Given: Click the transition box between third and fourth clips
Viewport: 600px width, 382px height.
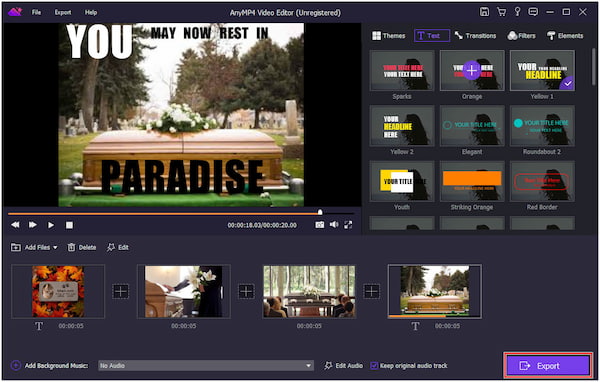Looking at the screenshot, I should click(x=371, y=291).
